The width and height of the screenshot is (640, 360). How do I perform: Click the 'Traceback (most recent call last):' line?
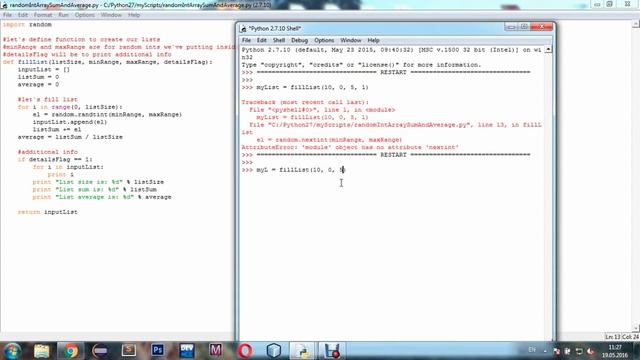click(x=305, y=102)
